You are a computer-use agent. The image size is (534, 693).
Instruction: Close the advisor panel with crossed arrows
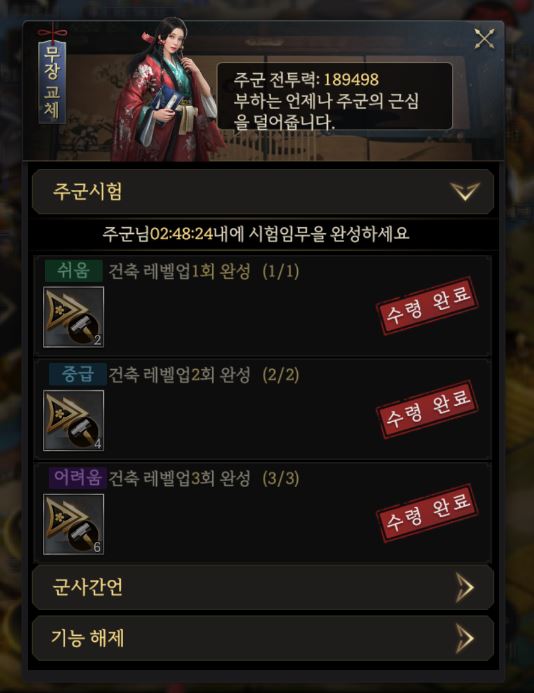point(484,38)
